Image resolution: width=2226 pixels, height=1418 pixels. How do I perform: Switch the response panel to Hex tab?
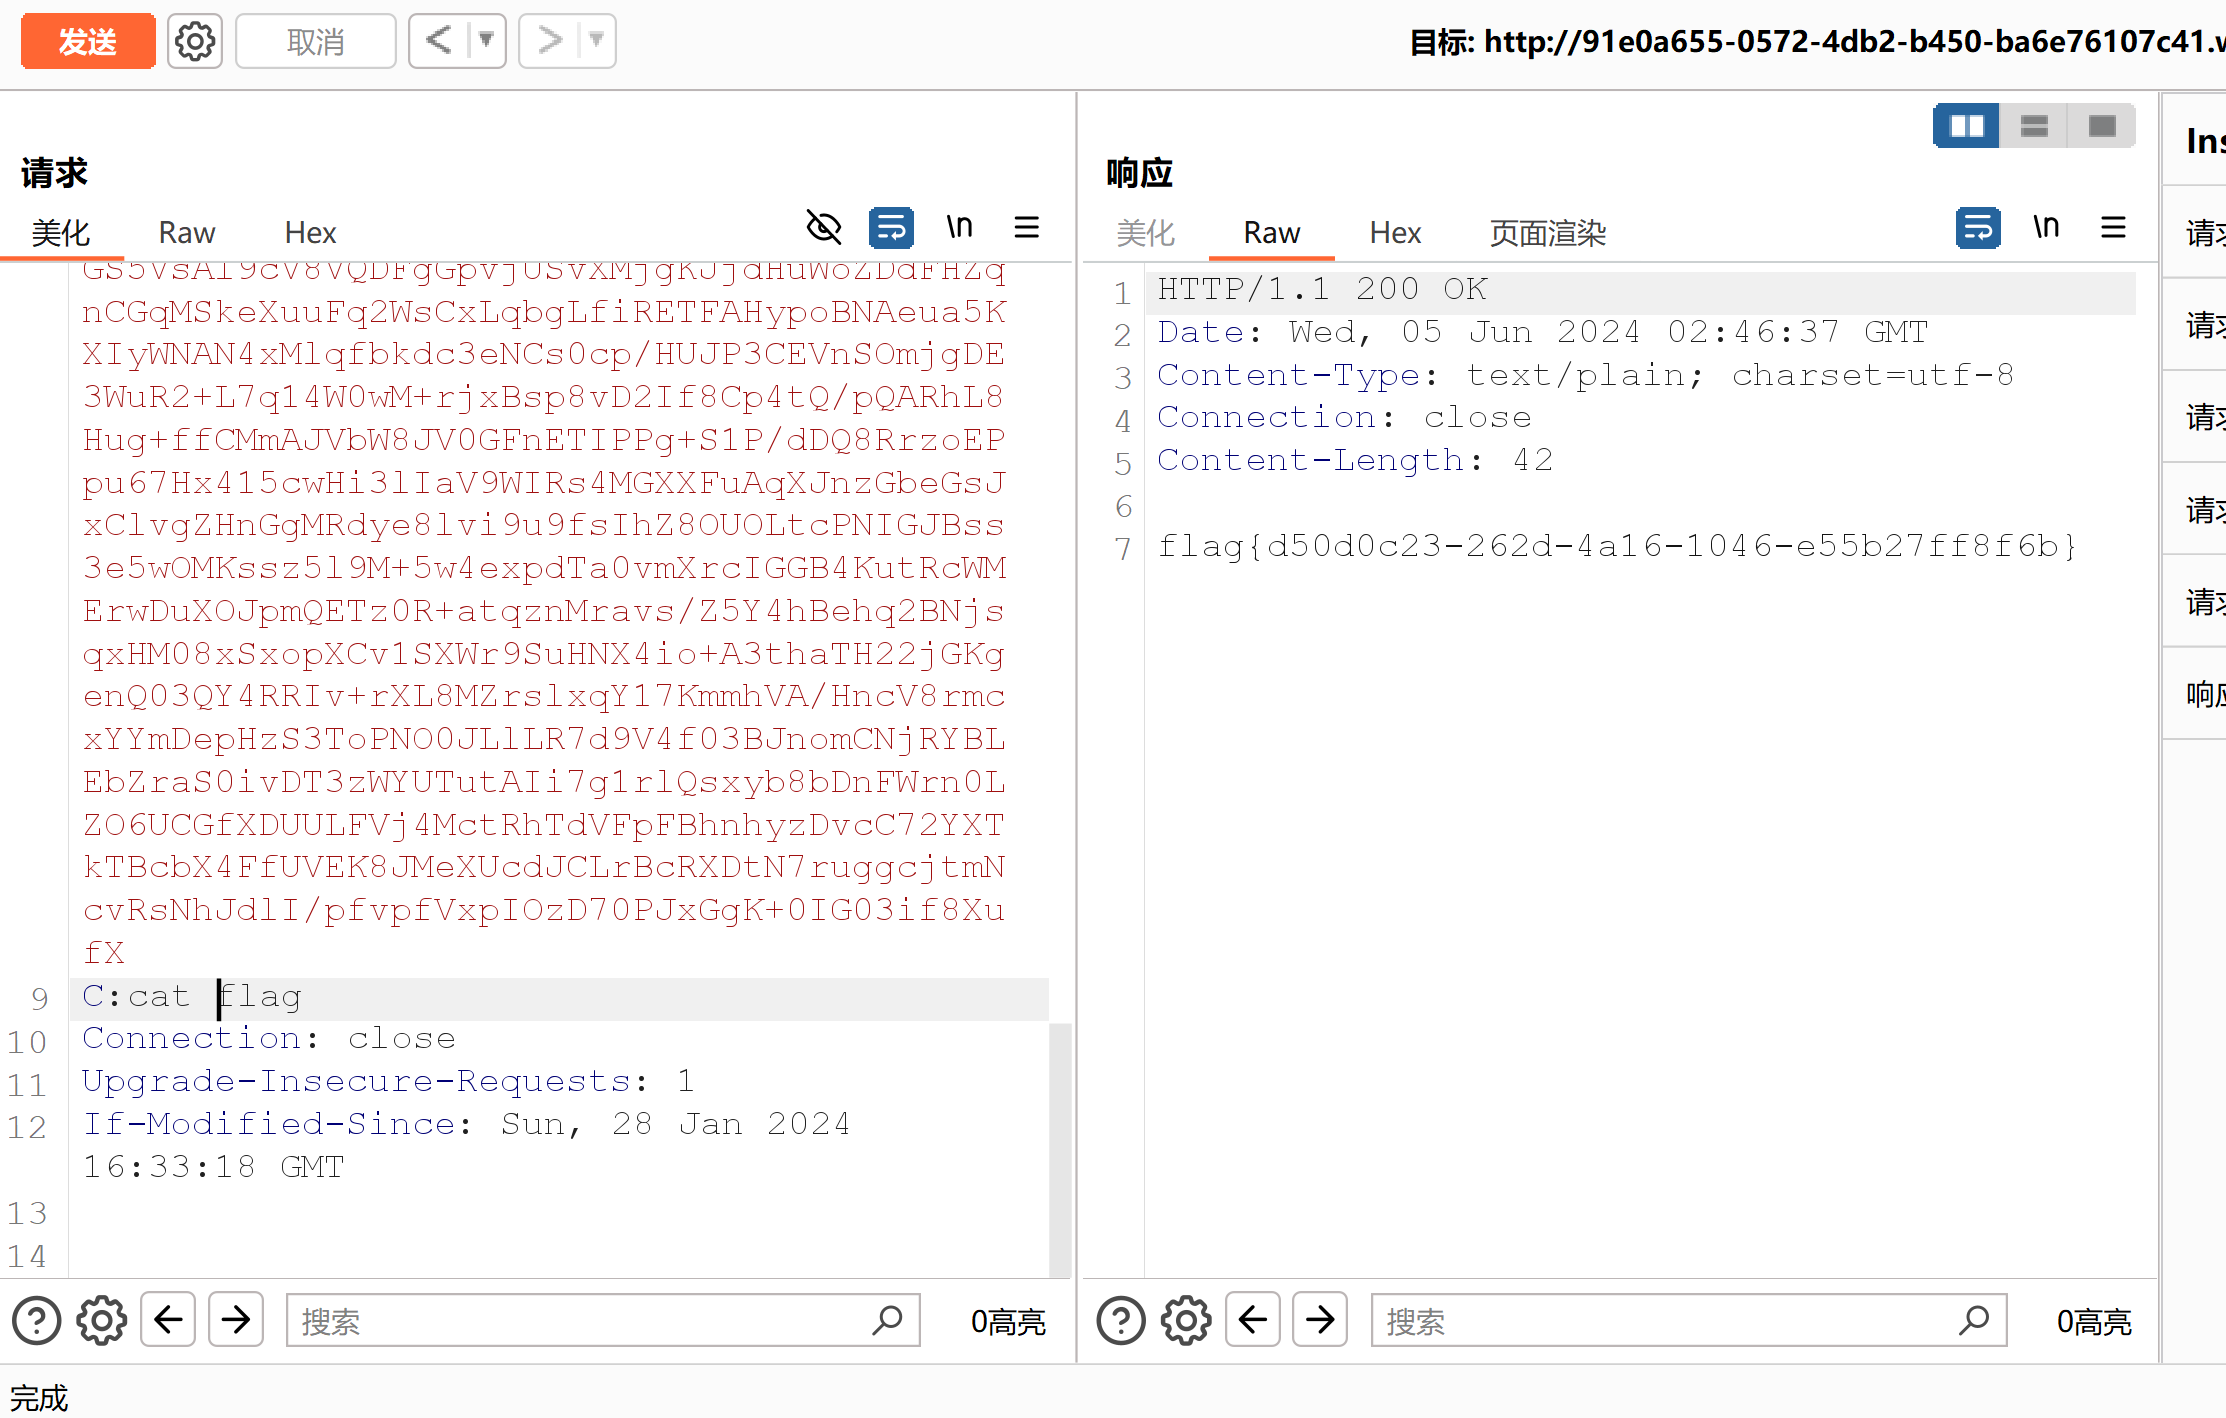click(1395, 233)
